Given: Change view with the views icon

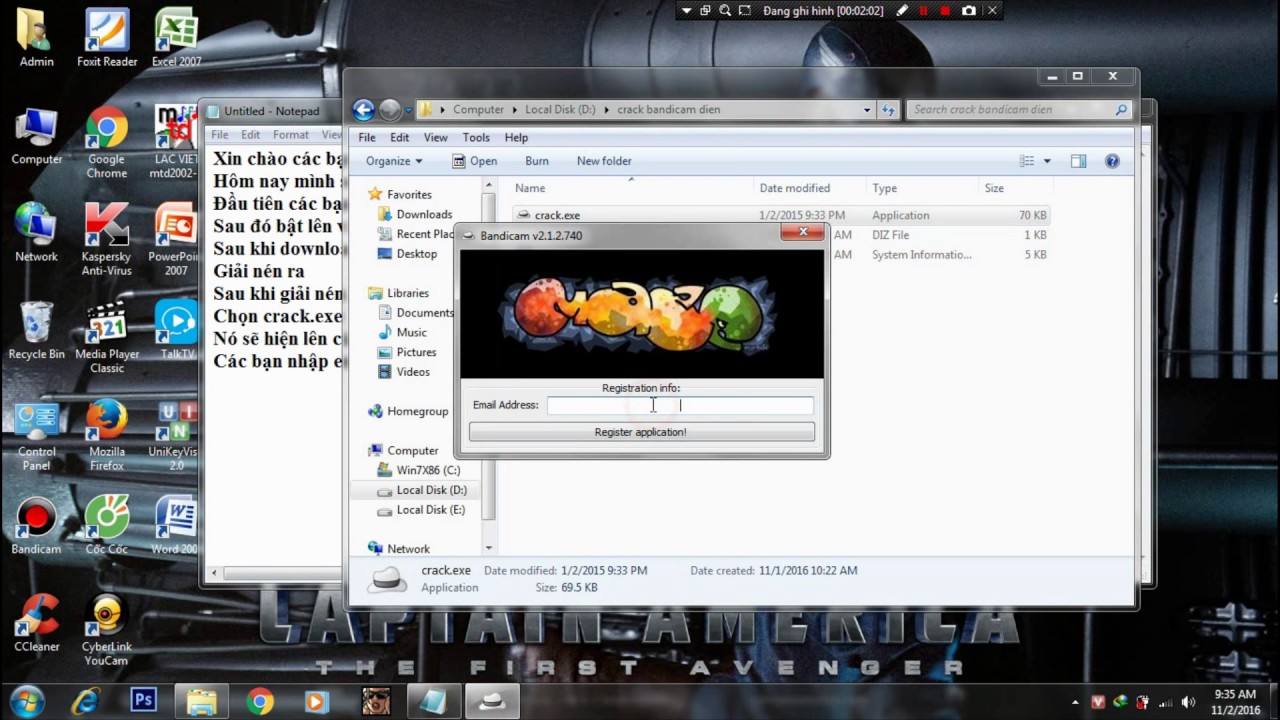Looking at the screenshot, I should pyautogui.click(x=1026, y=161).
